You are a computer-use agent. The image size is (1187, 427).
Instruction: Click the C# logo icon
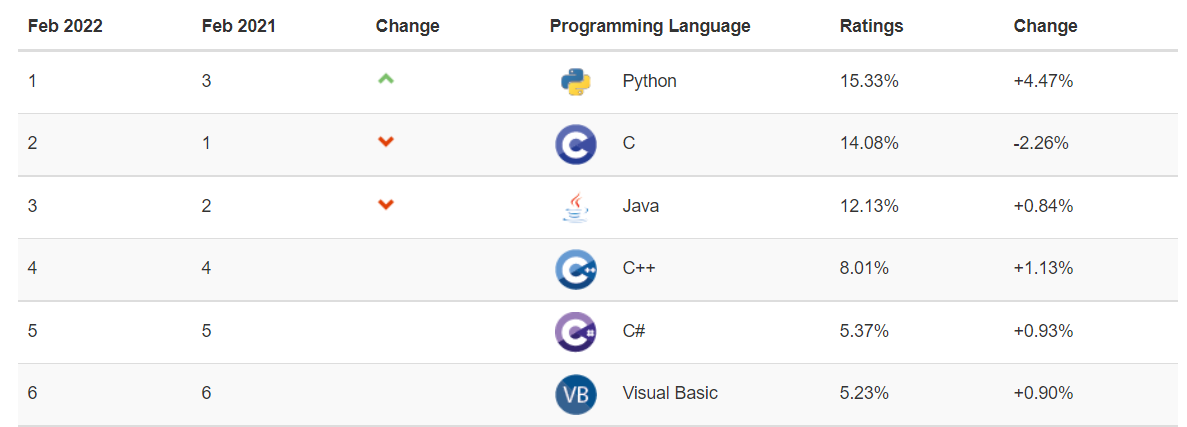(576, 332)
